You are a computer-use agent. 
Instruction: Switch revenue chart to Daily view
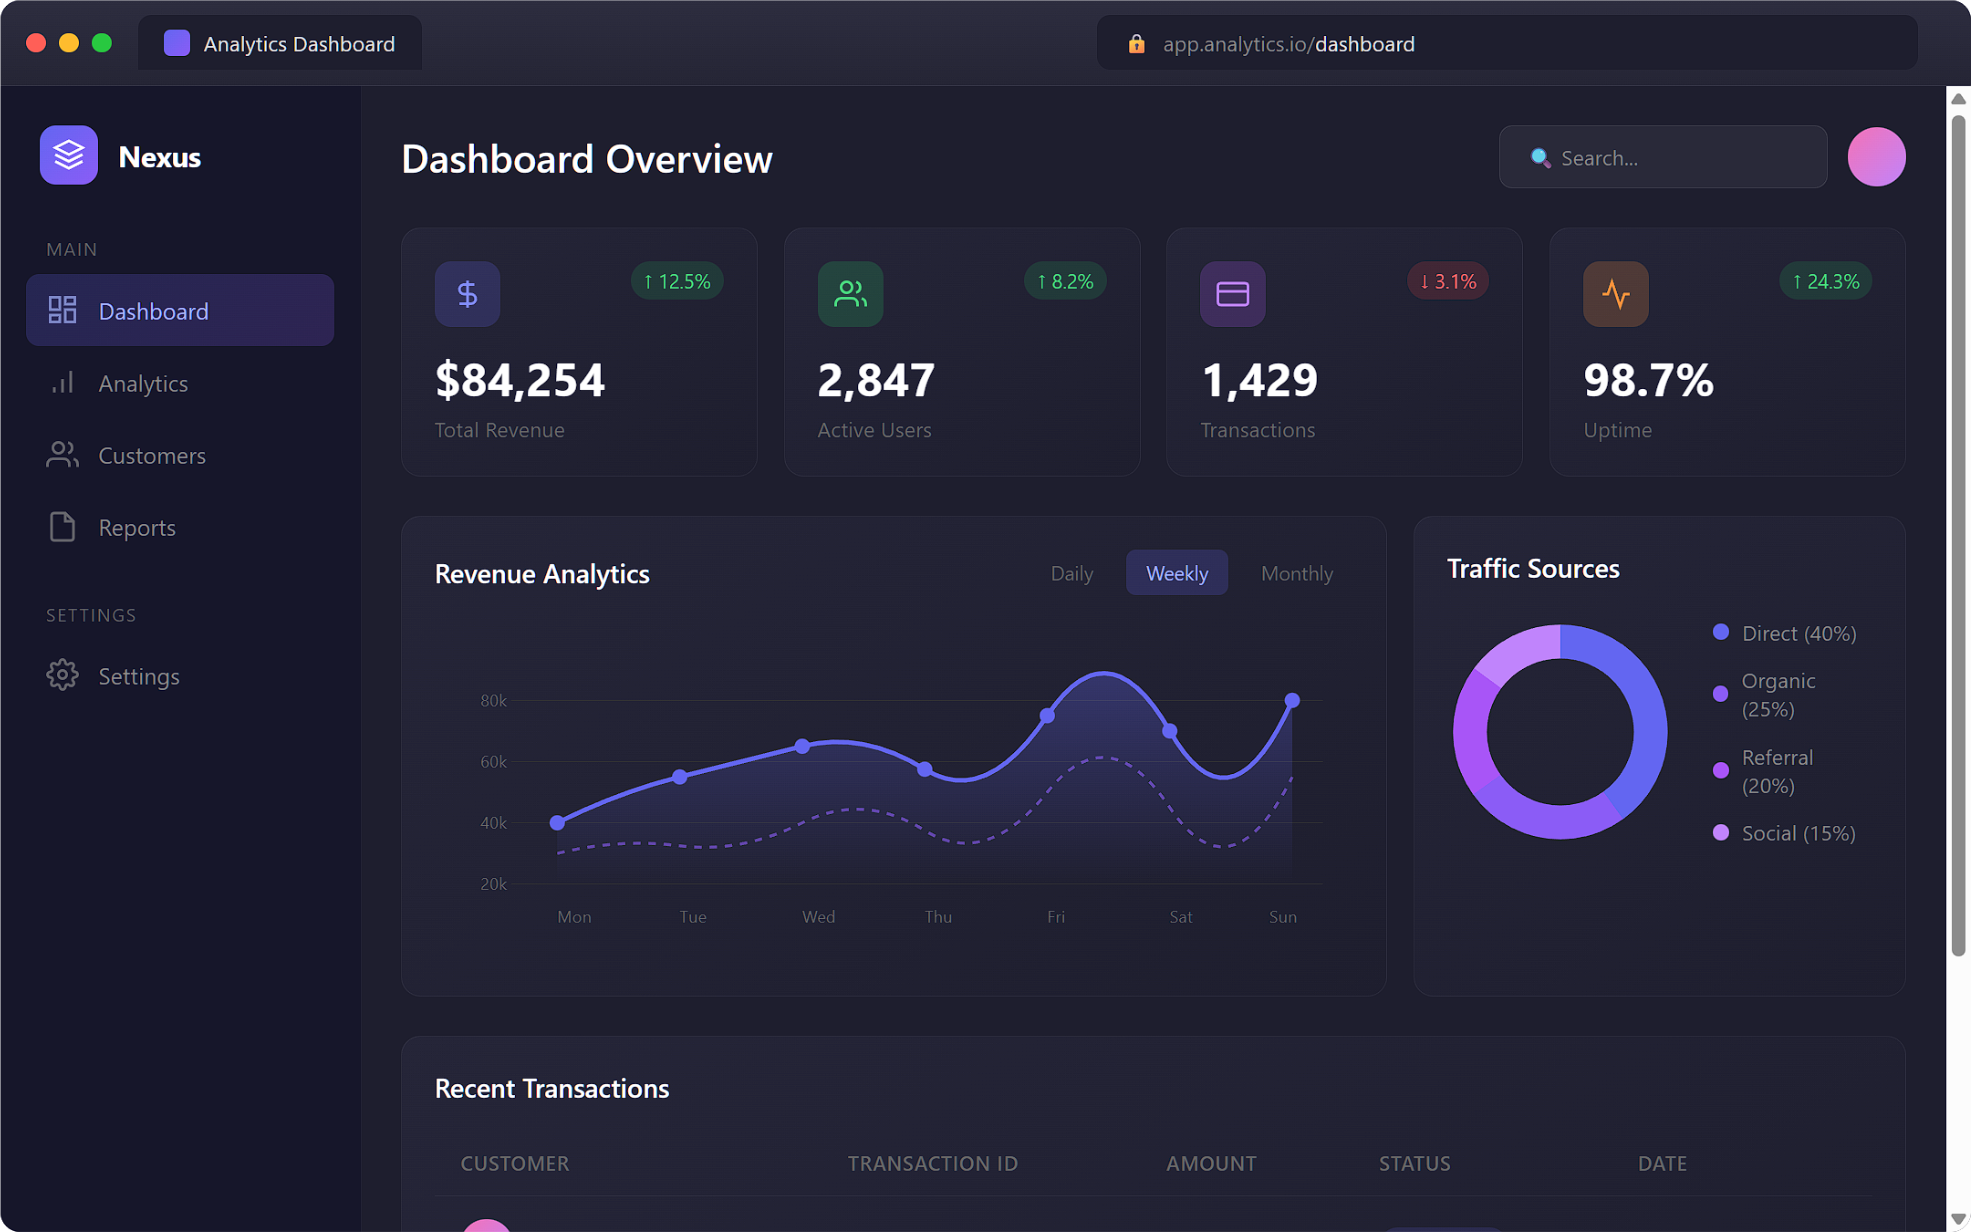pyautogui.click(x=1071, y=573)
